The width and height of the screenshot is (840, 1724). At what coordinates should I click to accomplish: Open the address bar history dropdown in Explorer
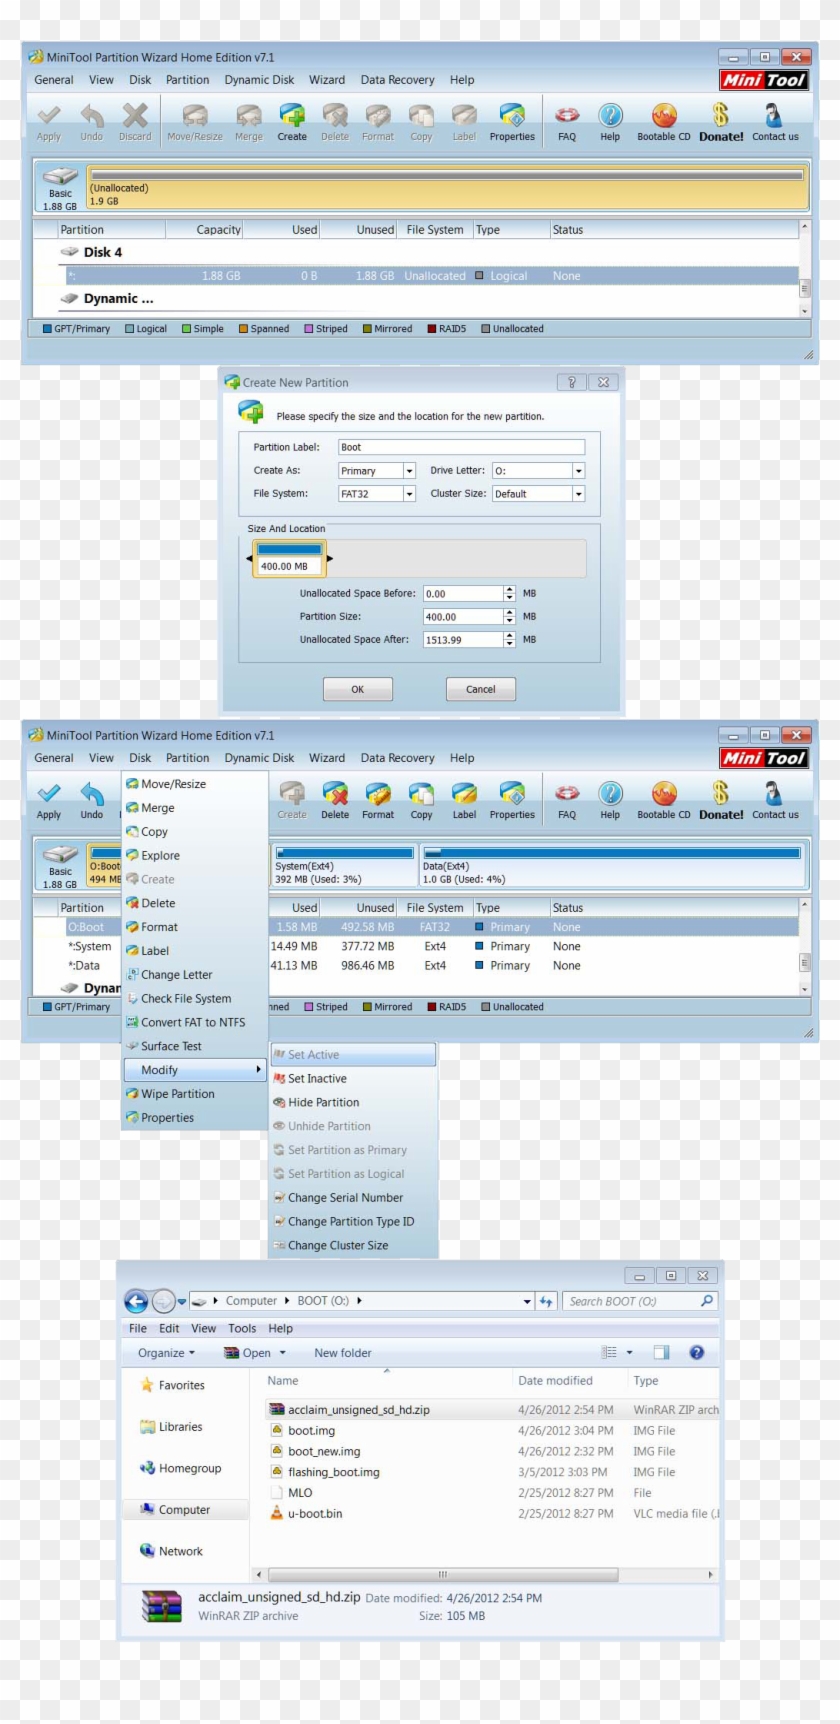tap(527, 1301)
